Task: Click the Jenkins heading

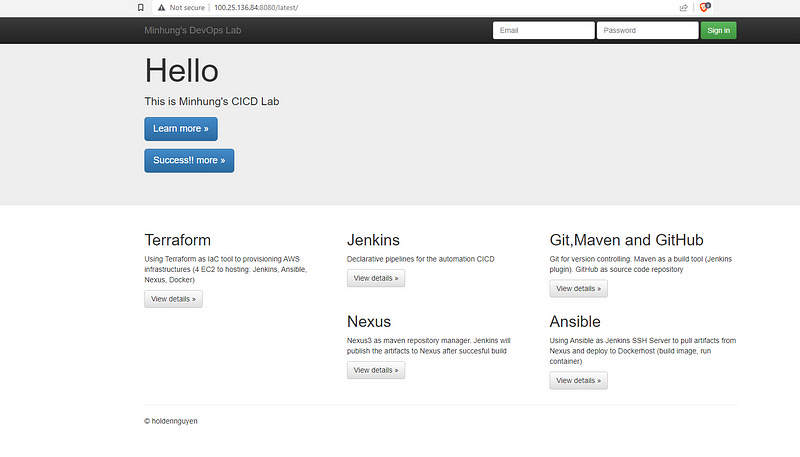Action: [373, 240]
